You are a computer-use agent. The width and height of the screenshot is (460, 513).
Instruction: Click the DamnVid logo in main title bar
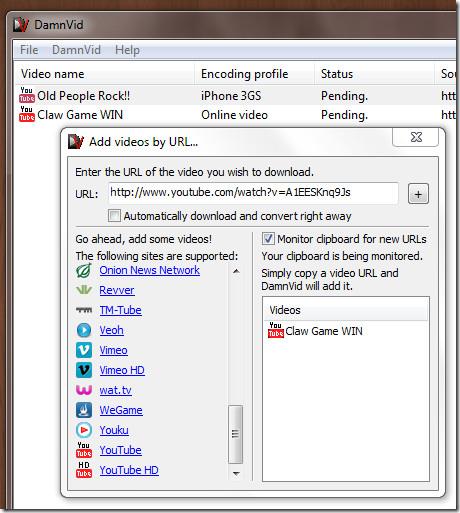coord(20,25)
